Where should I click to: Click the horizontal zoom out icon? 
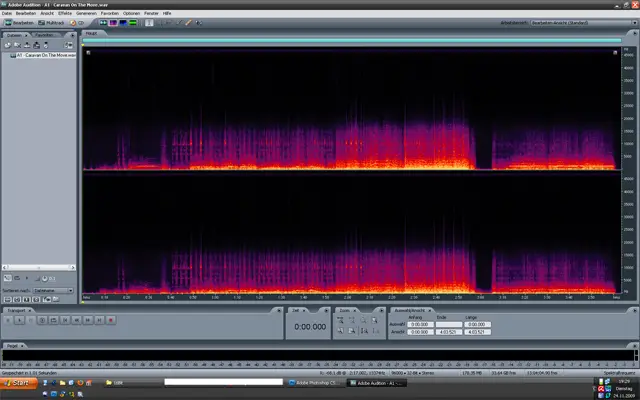coord(351,320)
